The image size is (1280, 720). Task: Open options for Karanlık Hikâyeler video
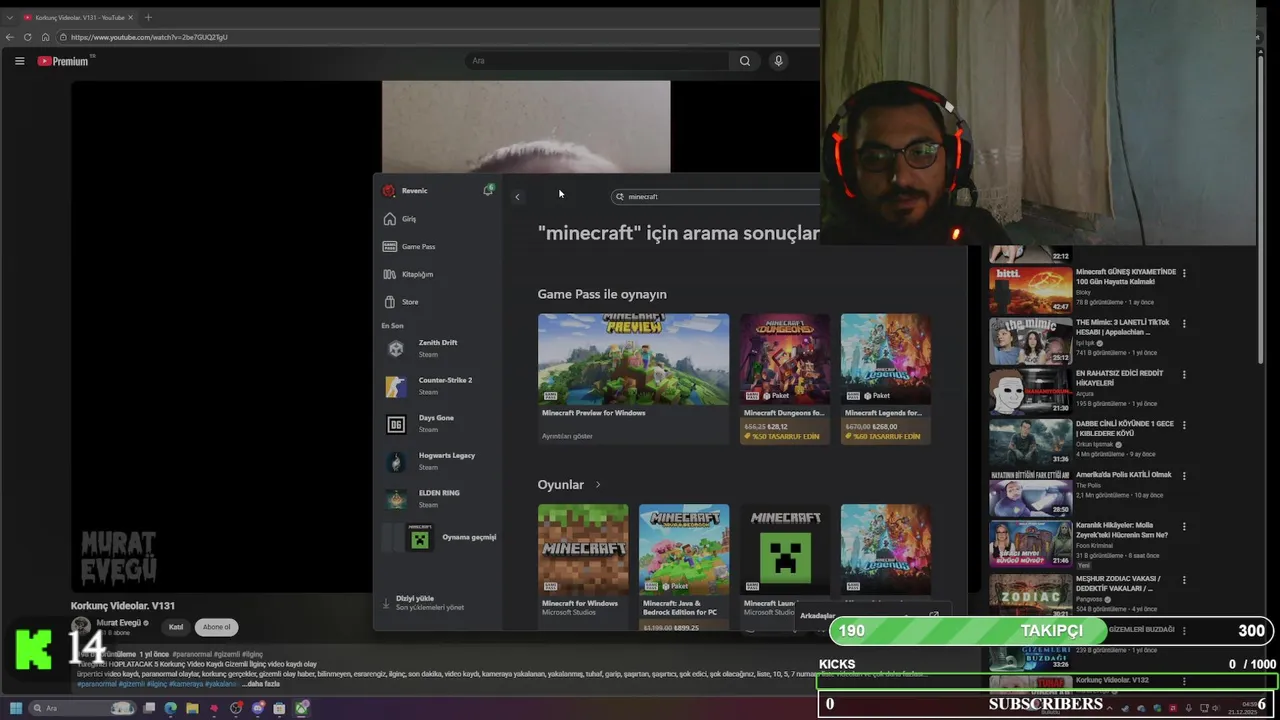click(1184, 527)
